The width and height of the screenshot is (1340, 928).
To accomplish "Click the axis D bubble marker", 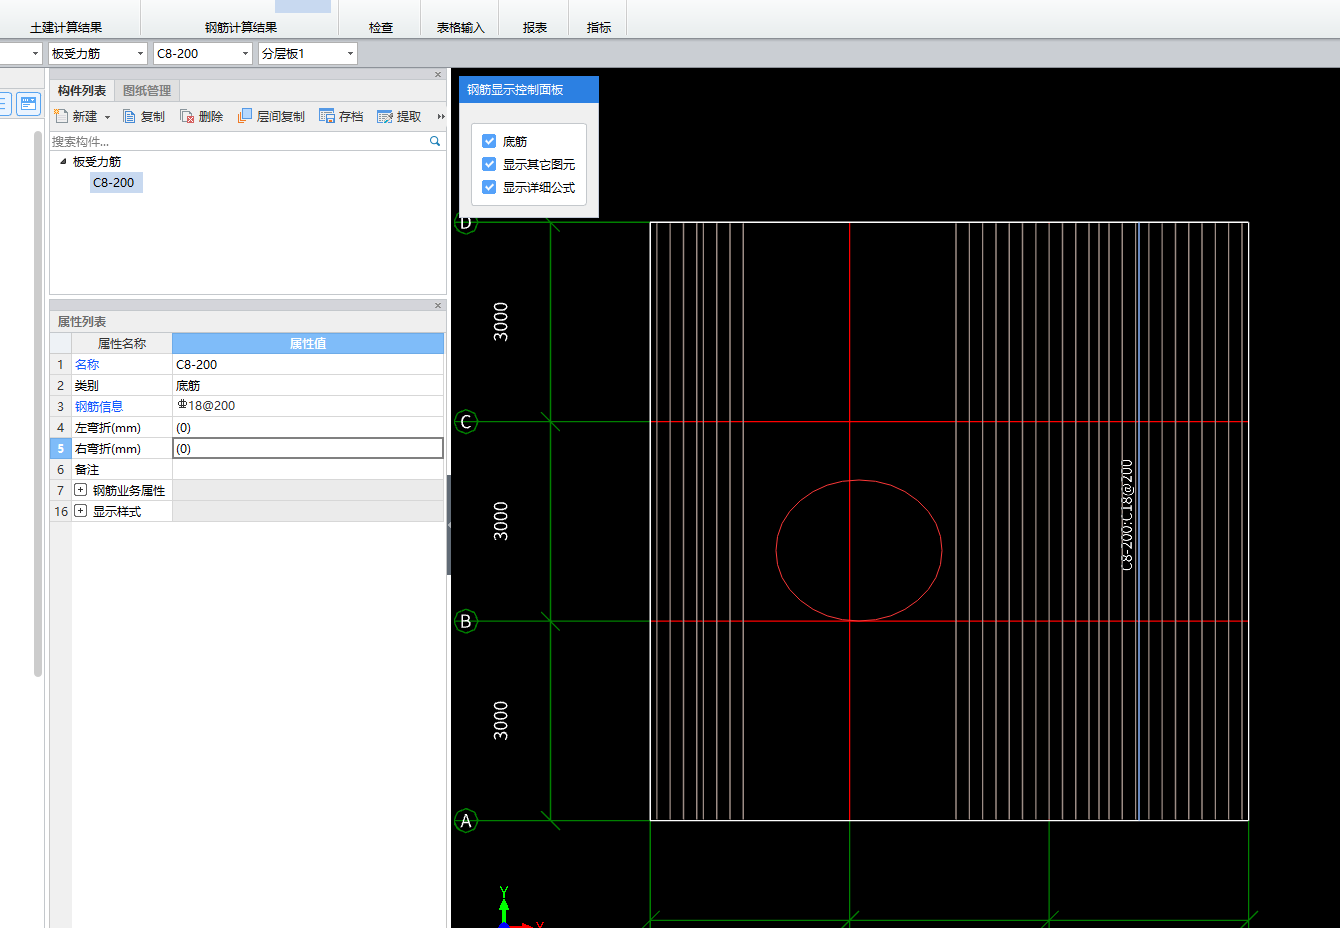I will point(466,222).
